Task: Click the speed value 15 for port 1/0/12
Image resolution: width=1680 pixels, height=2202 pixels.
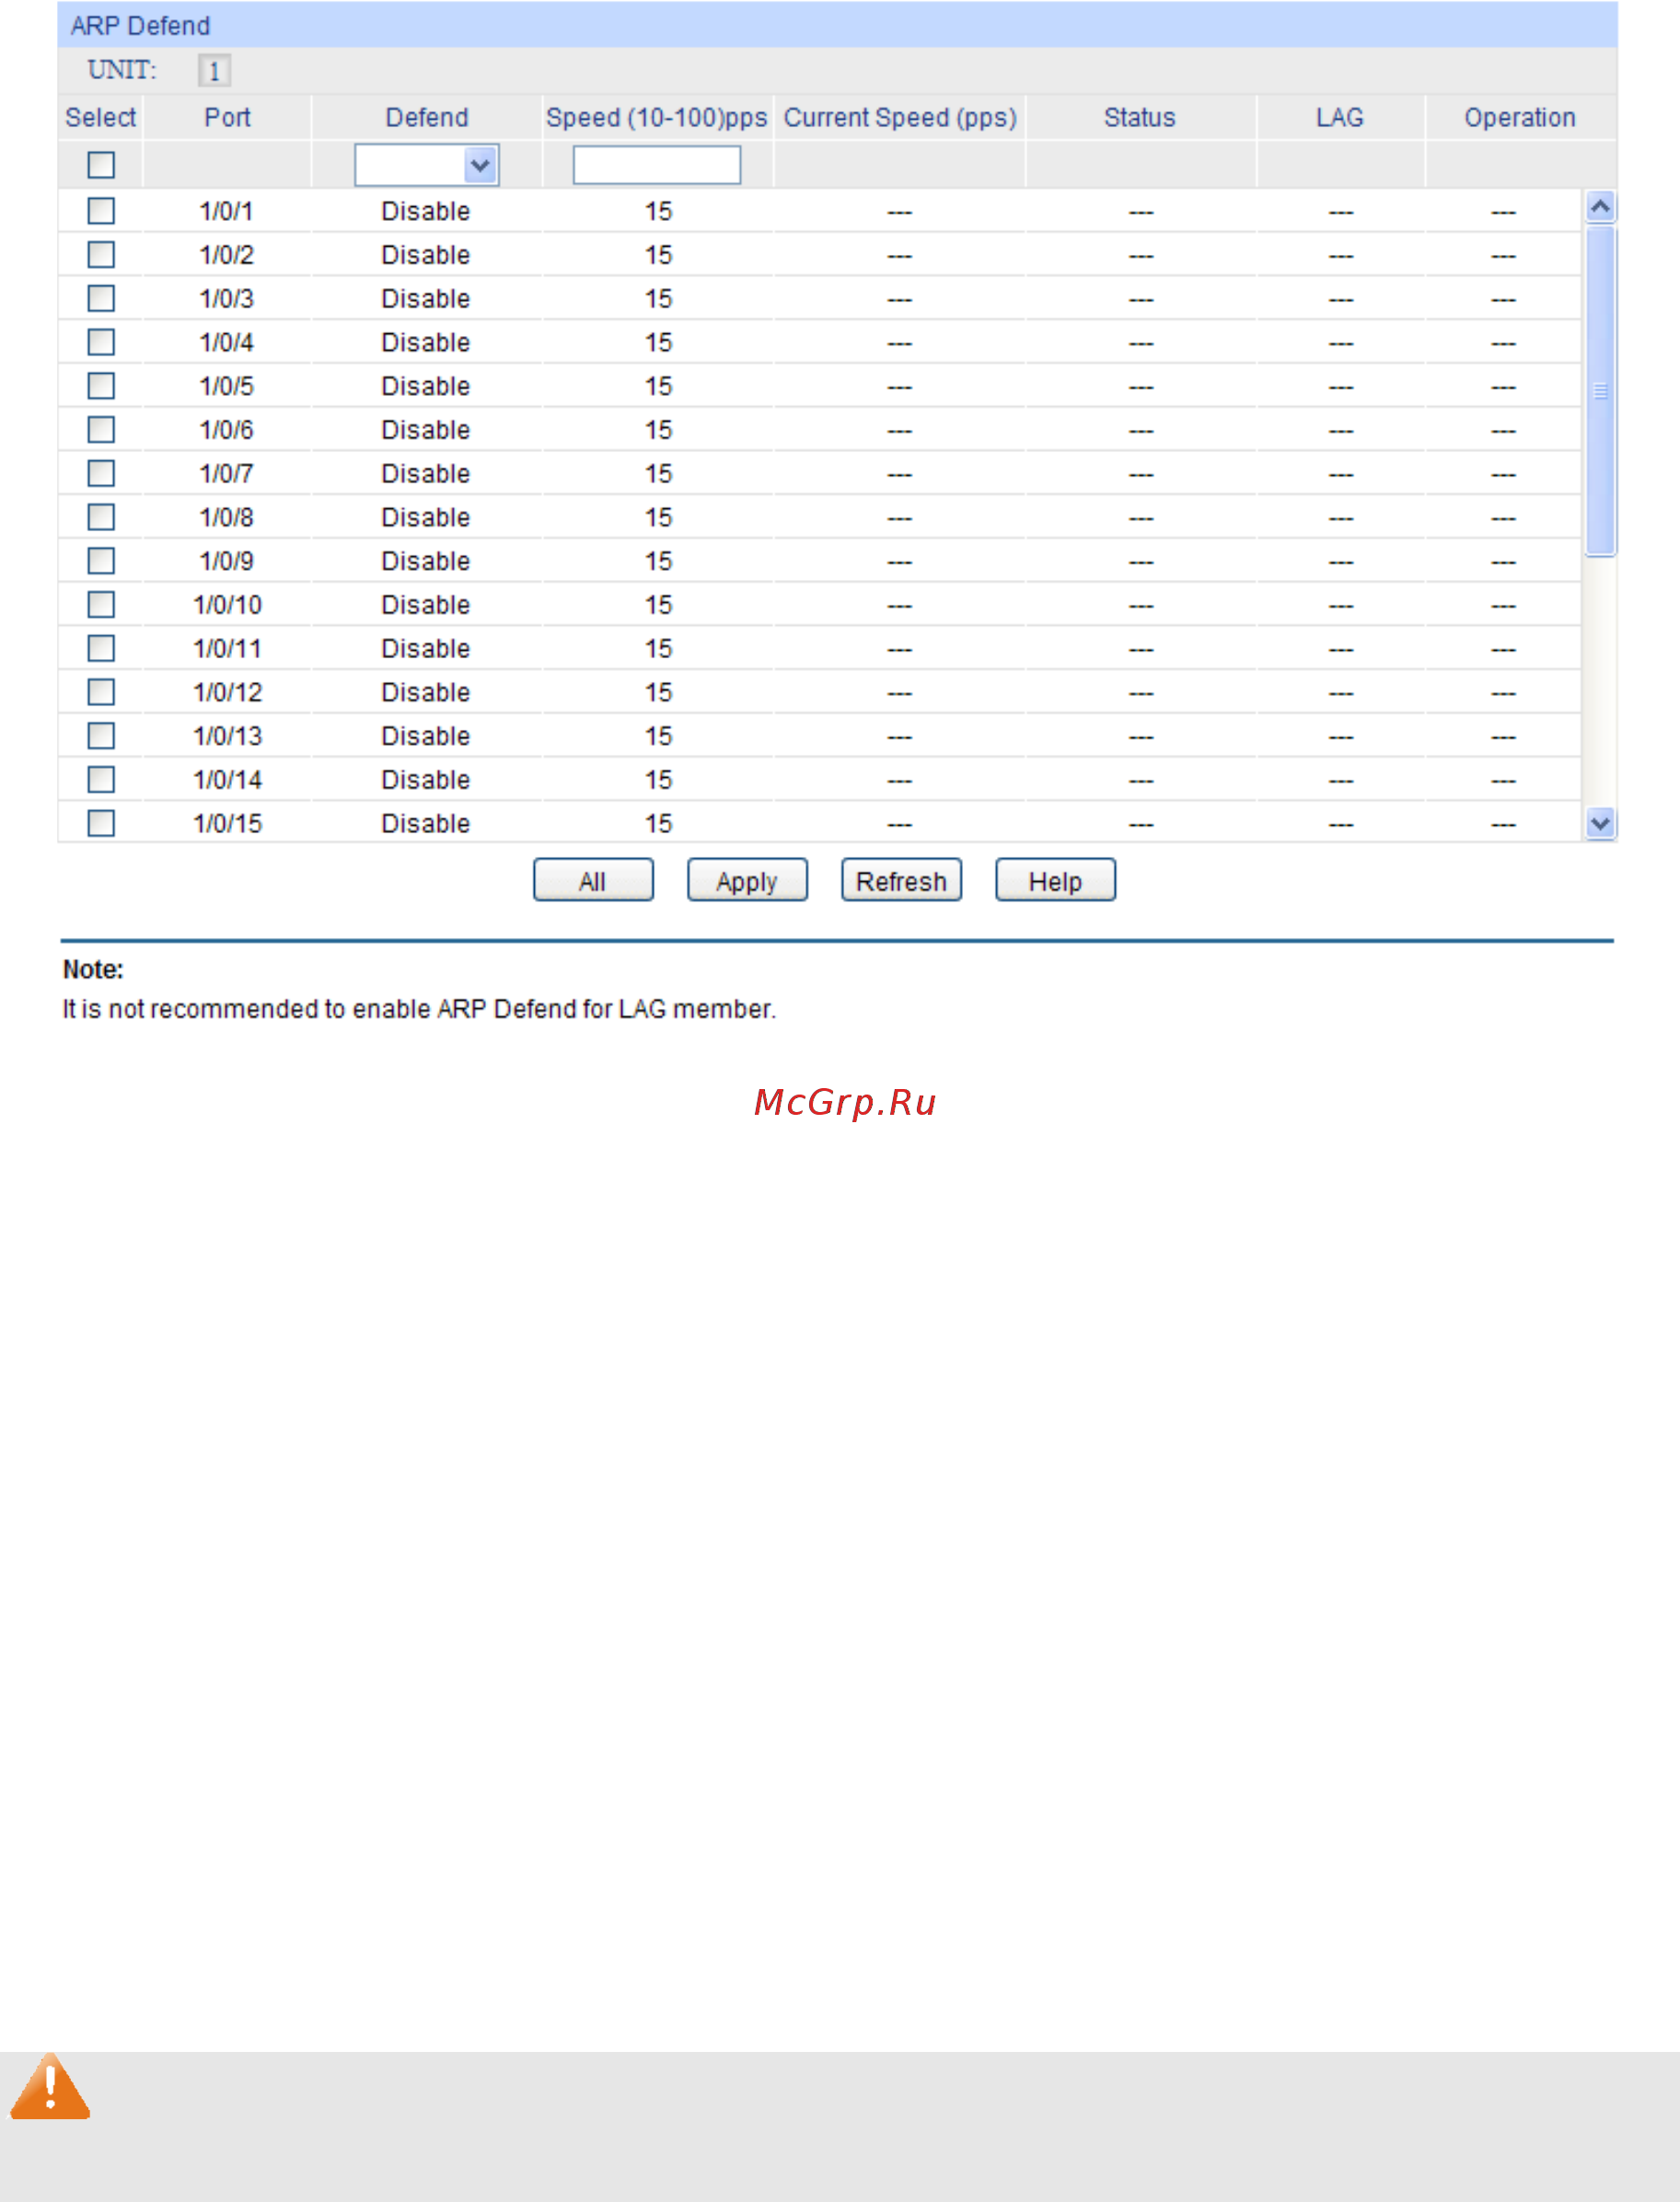Action: [x=658, y=692]
